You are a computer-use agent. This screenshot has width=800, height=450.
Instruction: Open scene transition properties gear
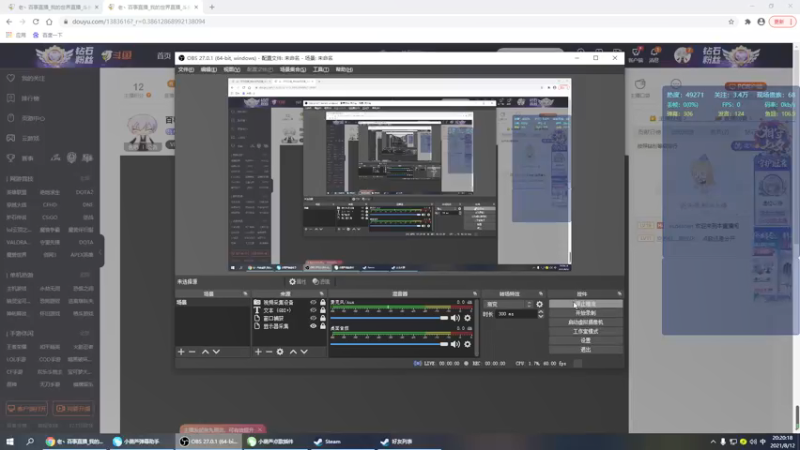(540, 304)
